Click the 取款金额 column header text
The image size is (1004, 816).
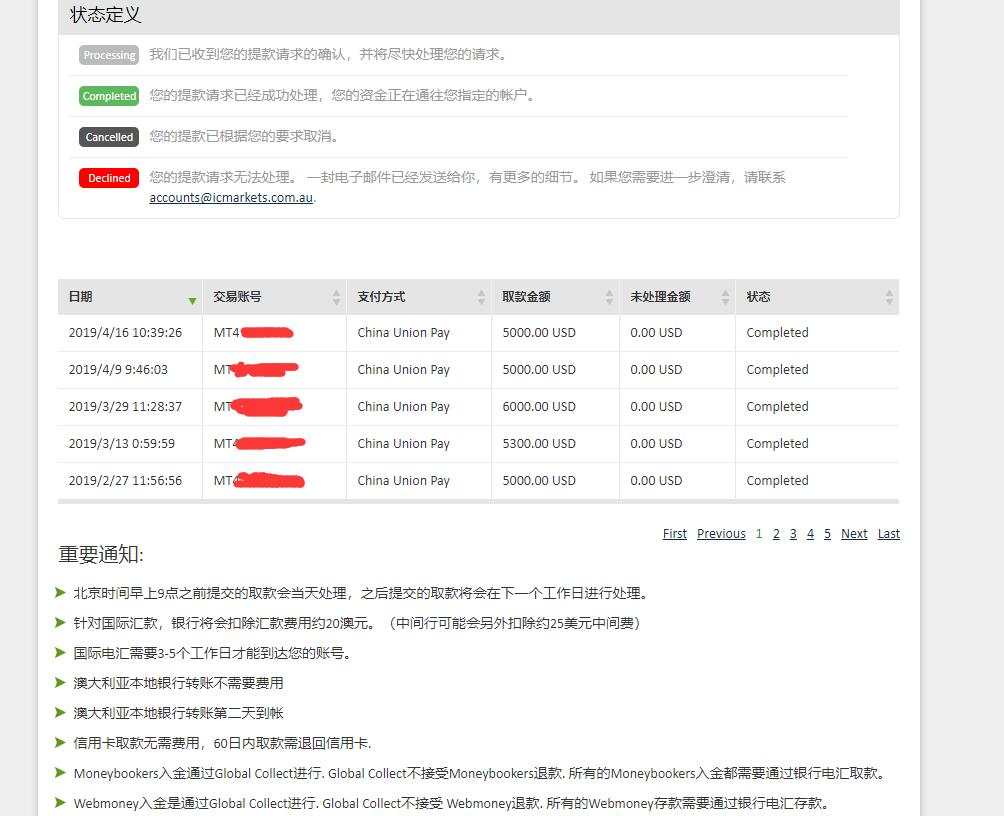[526, 297]
